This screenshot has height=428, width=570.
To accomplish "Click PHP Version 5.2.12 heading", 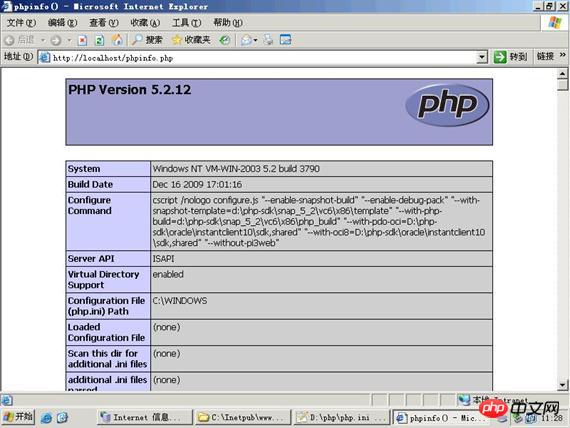I will coord(129,90).
